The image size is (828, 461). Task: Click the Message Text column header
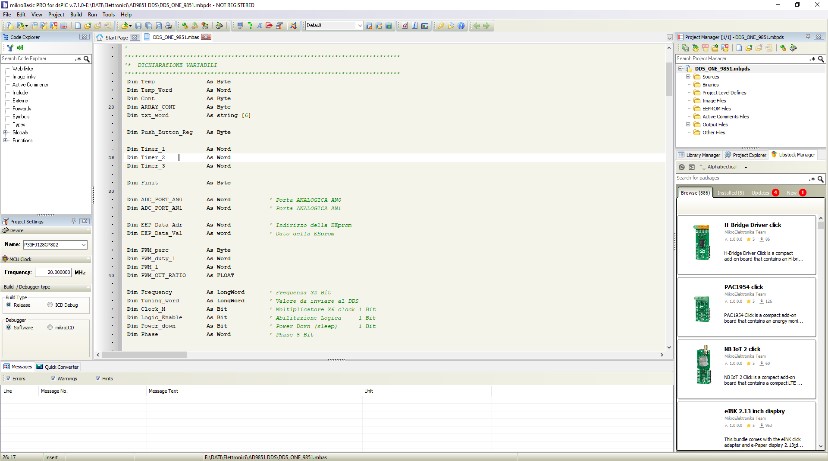(x=254, y=391)
